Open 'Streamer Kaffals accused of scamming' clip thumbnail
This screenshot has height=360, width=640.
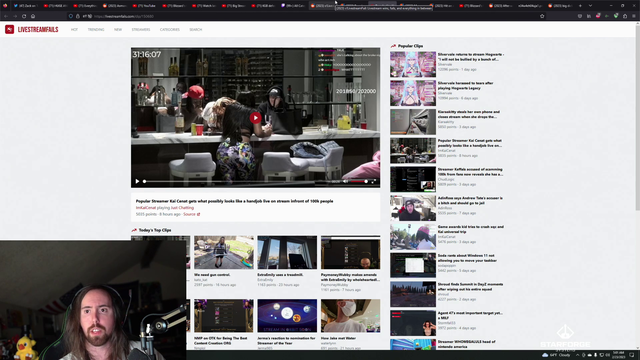tap(413, 179)
